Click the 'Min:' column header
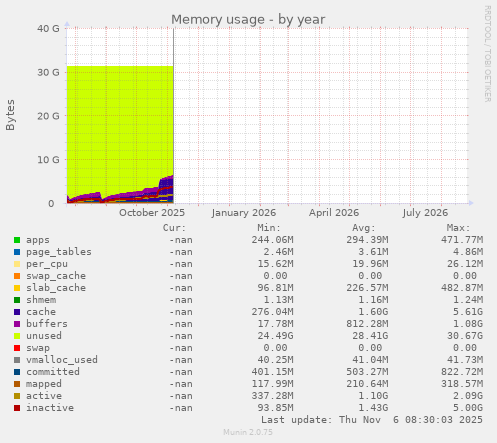 tap(269, 228)
